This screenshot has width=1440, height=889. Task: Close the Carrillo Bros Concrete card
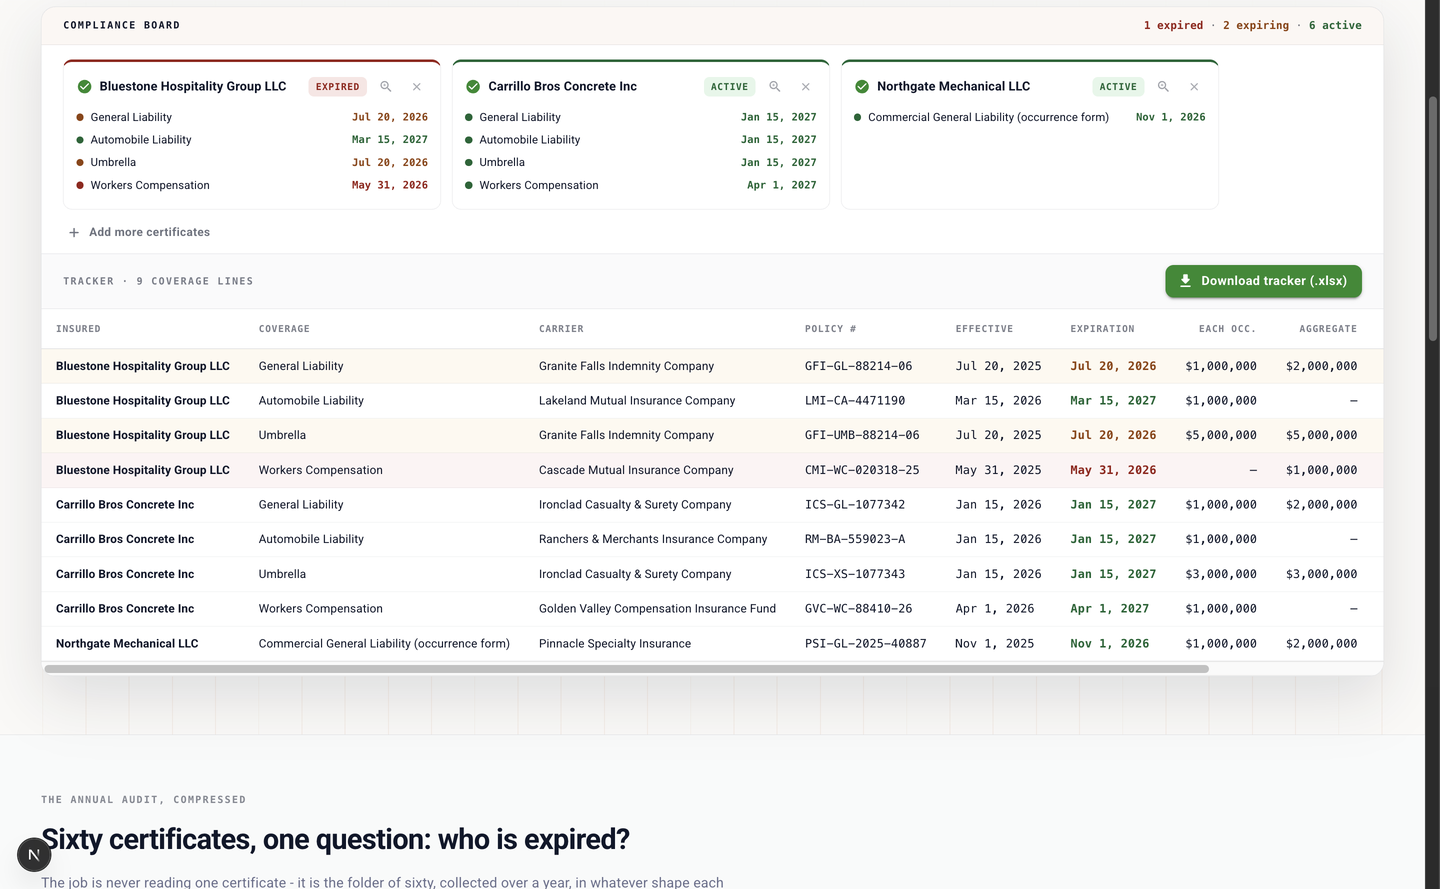[x=806, y=87]
